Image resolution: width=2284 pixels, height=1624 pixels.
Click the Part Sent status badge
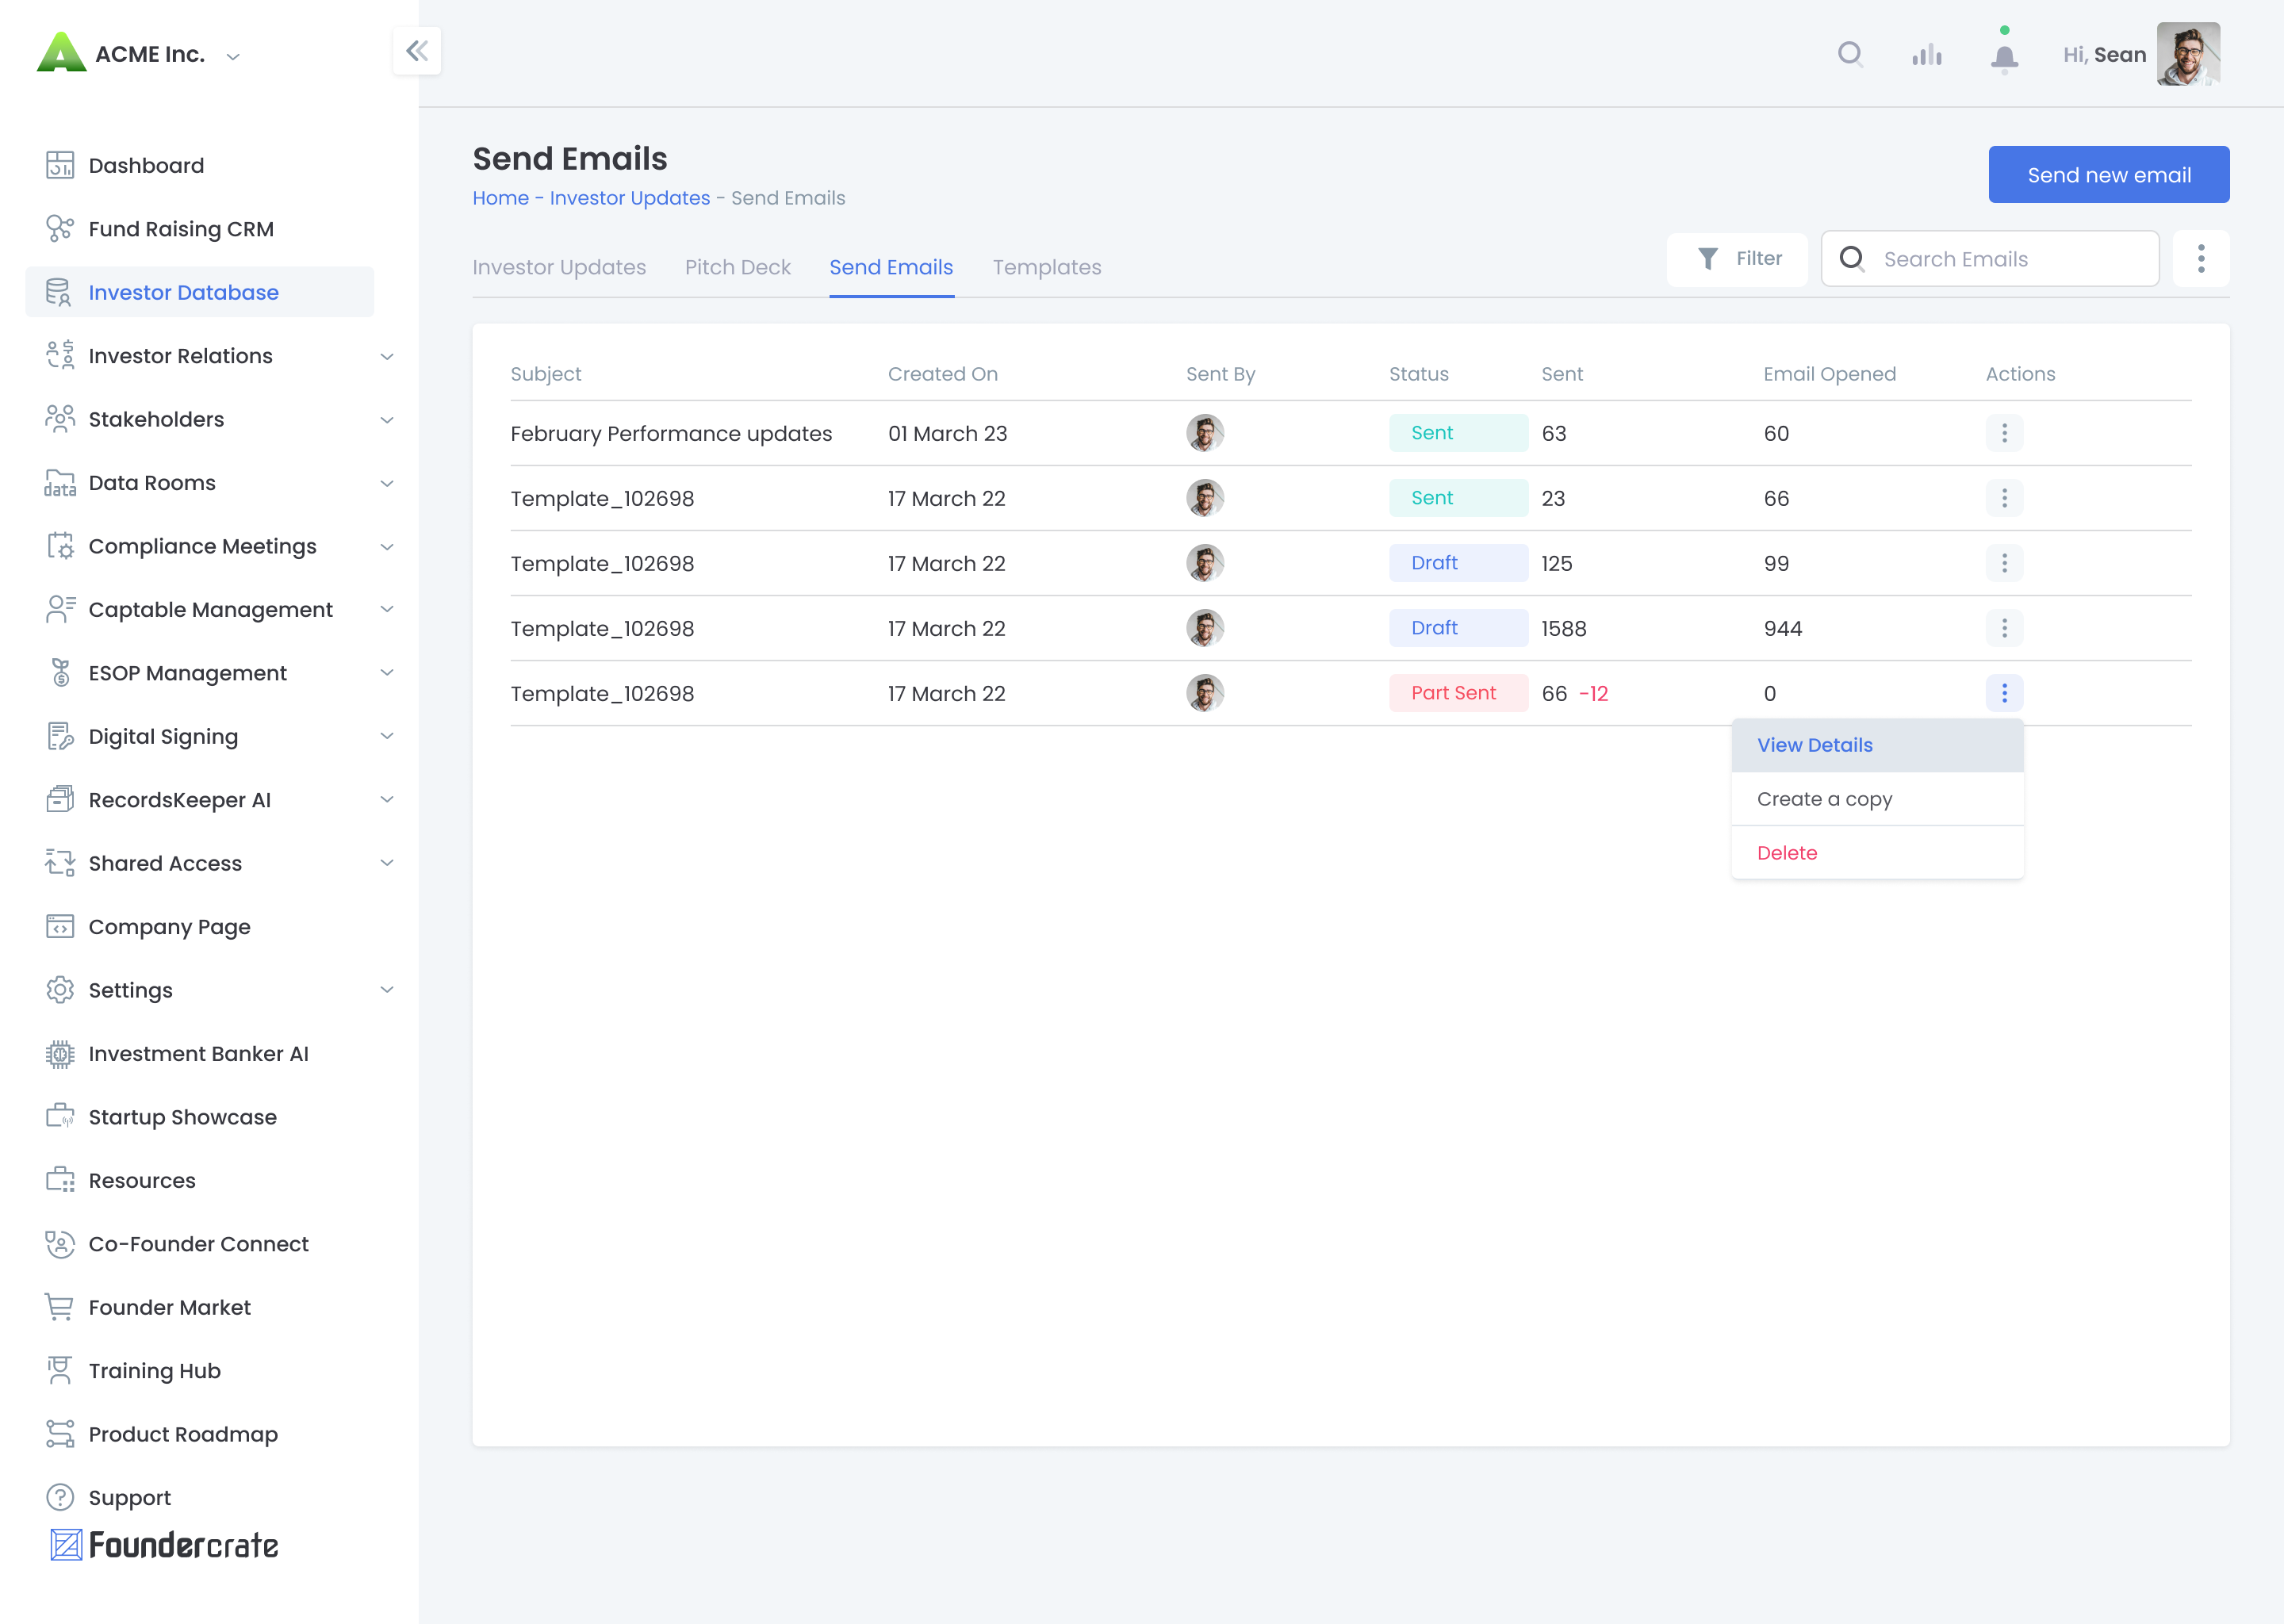click(1458, 693)
